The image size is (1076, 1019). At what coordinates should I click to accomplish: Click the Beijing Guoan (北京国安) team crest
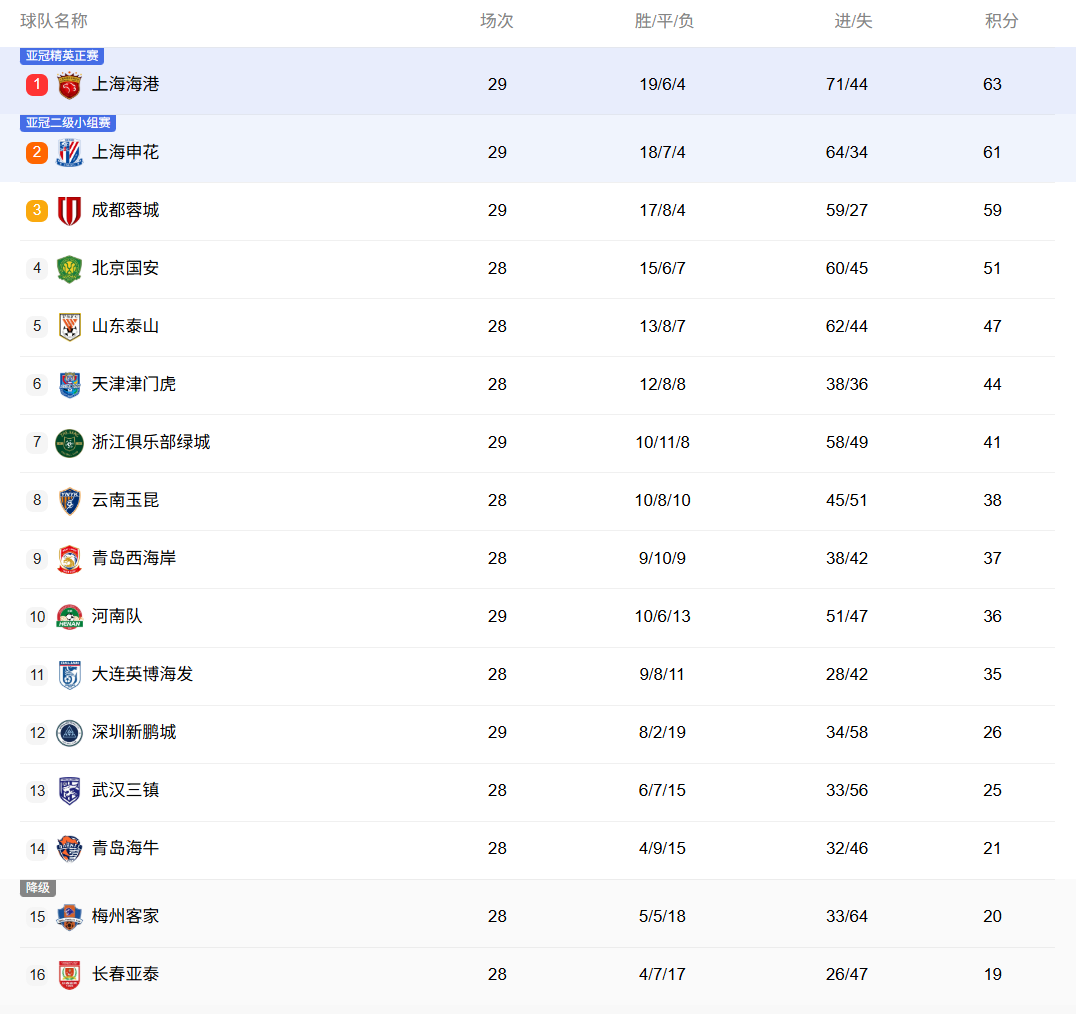coord(69,269)
